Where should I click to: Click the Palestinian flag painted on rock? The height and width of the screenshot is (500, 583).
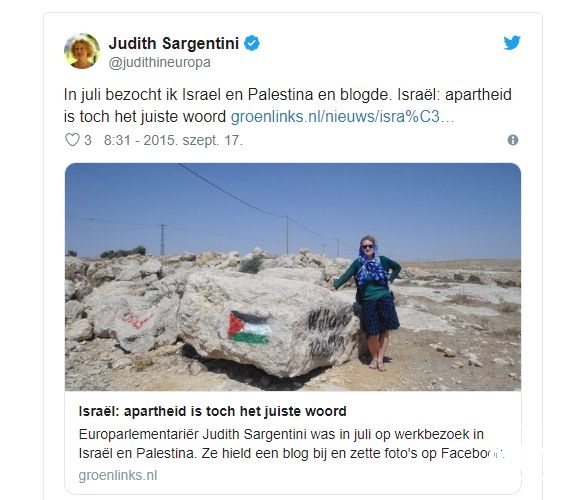pos(249,328)
